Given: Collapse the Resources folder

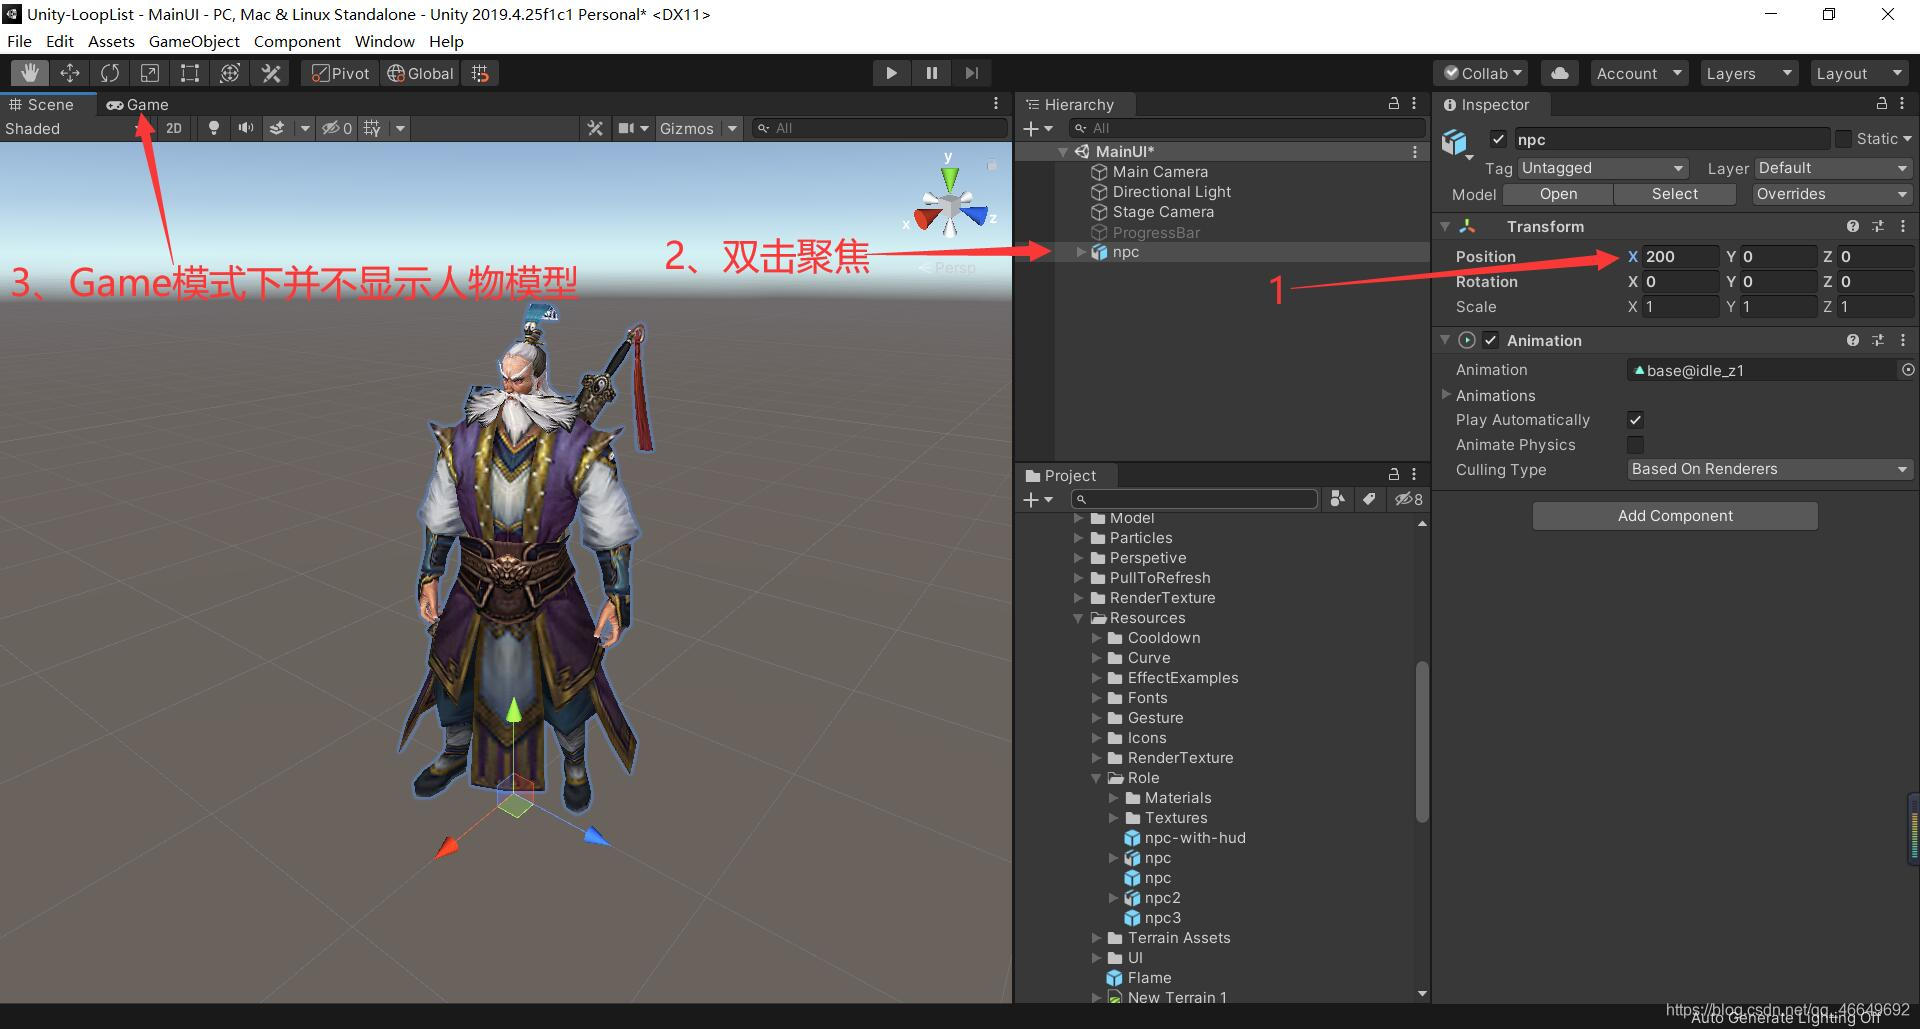Looking at the screenshot, I should click(x=1079, y=618).
